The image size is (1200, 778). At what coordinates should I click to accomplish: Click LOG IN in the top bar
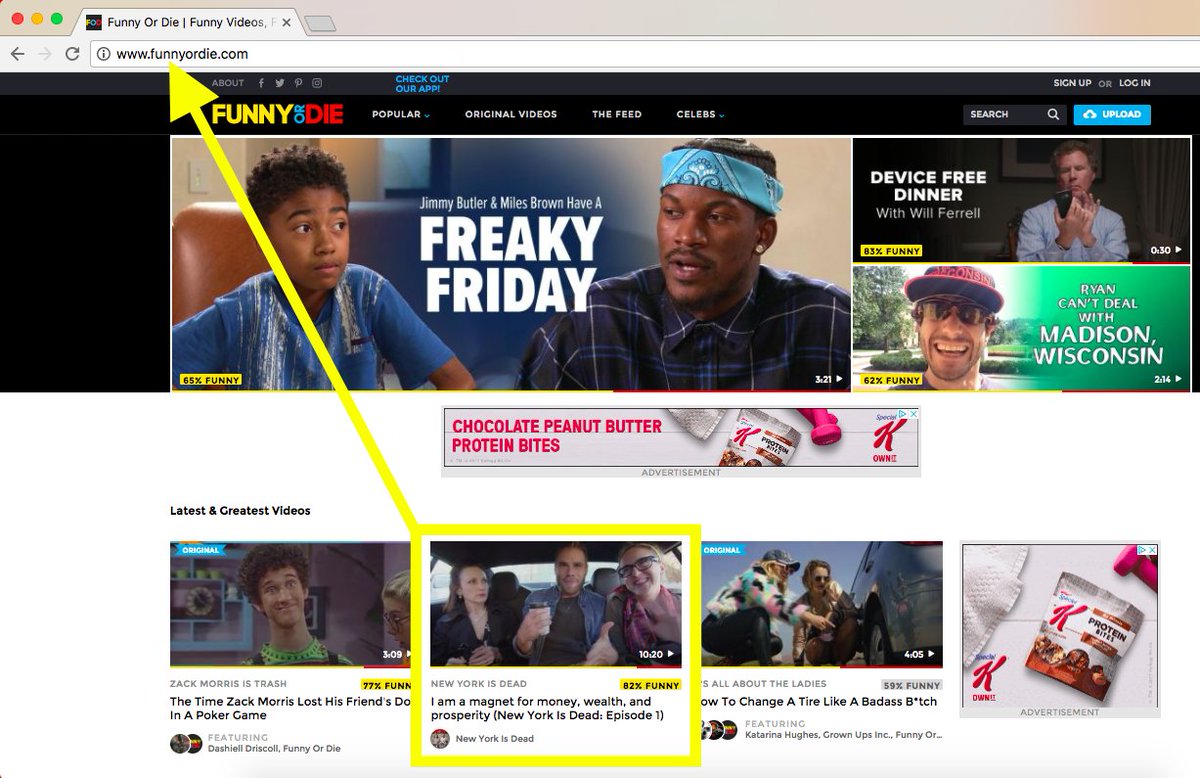tap(1134, 83)
